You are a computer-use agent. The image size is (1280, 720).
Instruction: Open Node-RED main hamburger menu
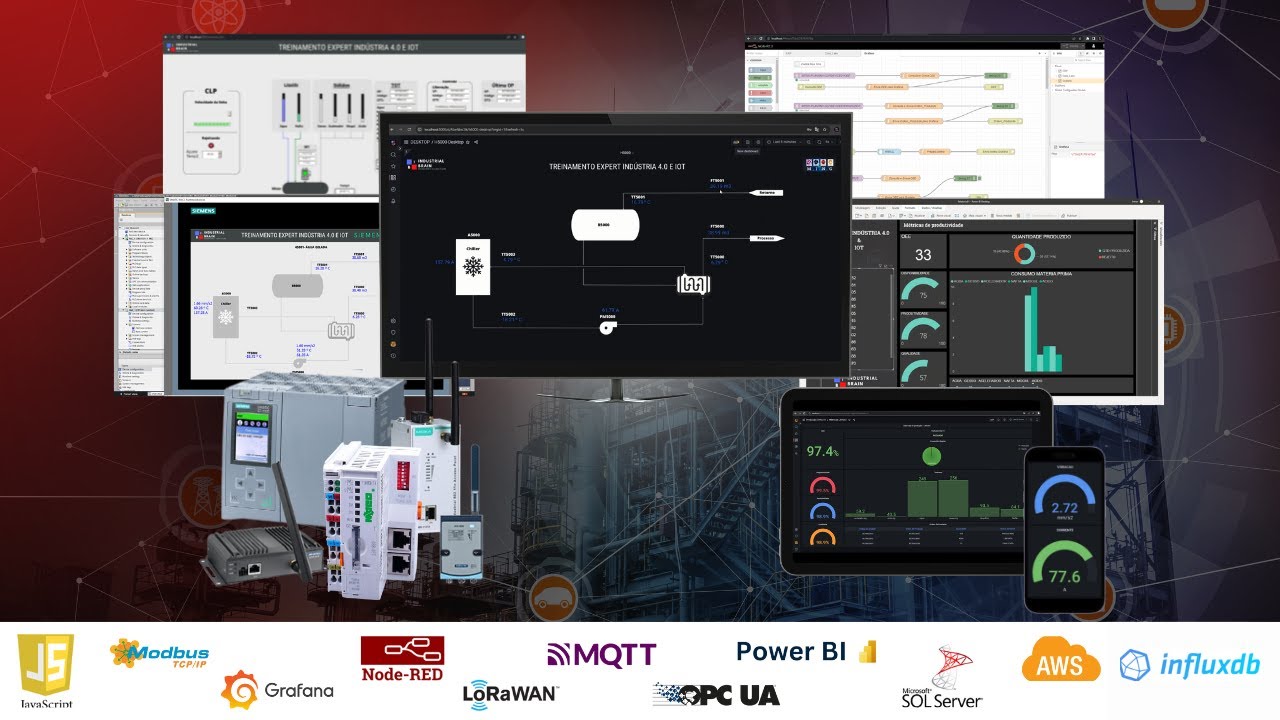(1103, 46)
